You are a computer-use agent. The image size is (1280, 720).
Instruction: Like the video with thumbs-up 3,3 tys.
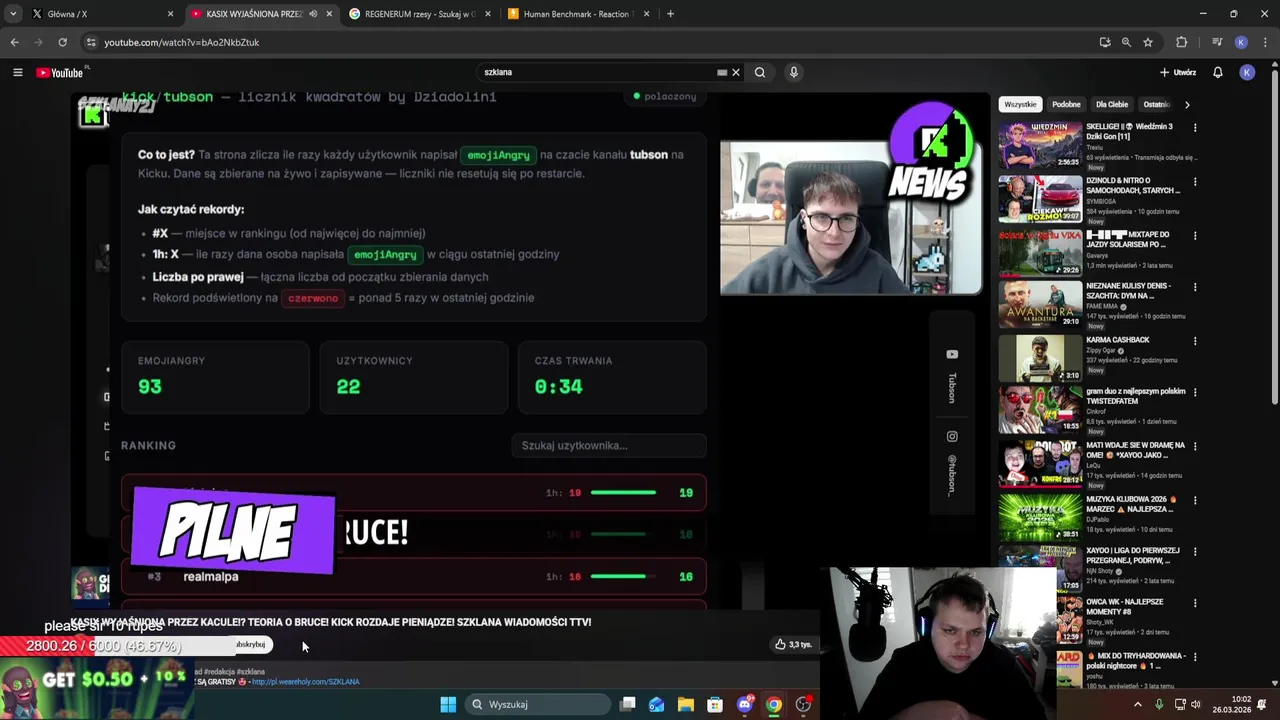click(x=793, y=644)
